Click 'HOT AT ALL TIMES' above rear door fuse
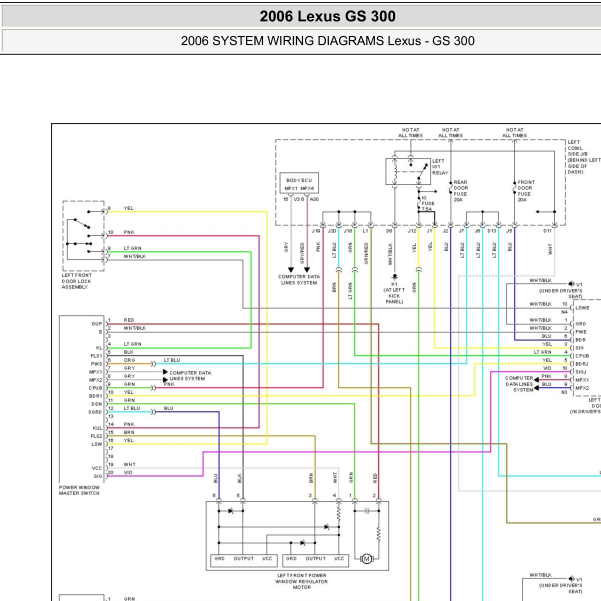The height and width of the screenshot is (601, 601). 450,133
